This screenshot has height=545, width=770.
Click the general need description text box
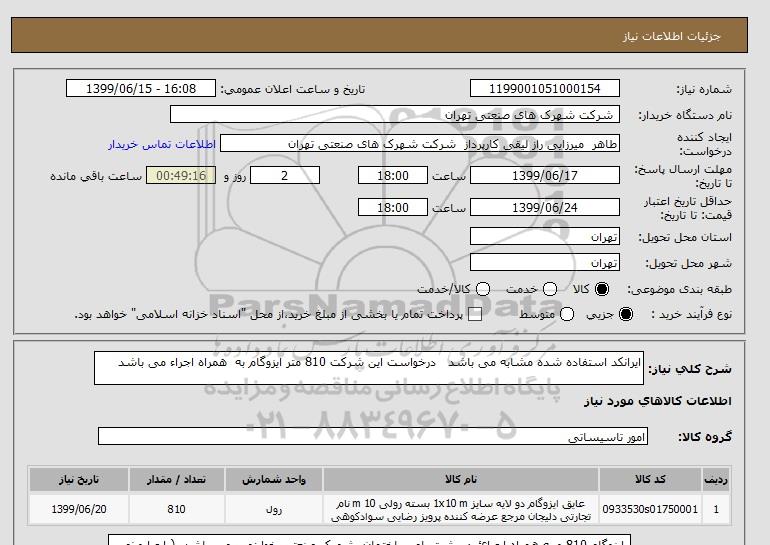369,368
